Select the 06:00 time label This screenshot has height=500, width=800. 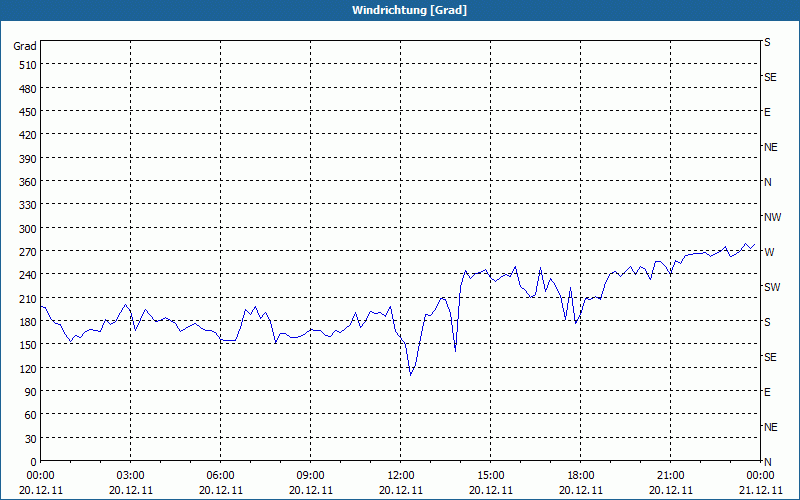[x=220, y=476]
